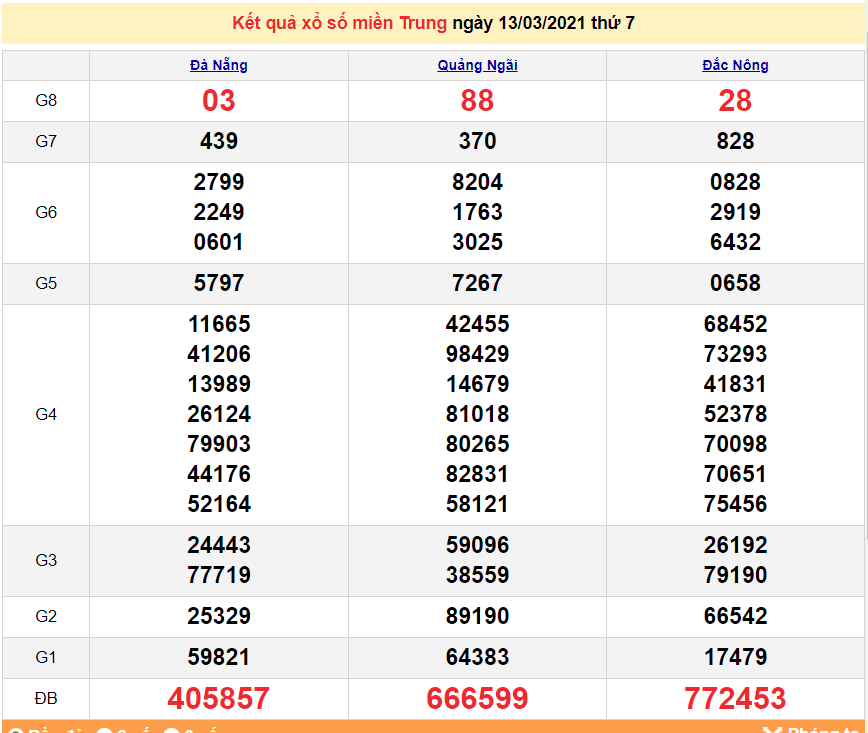
Task: Select the third radio option in bottom bar
Action: pos(170,730)
